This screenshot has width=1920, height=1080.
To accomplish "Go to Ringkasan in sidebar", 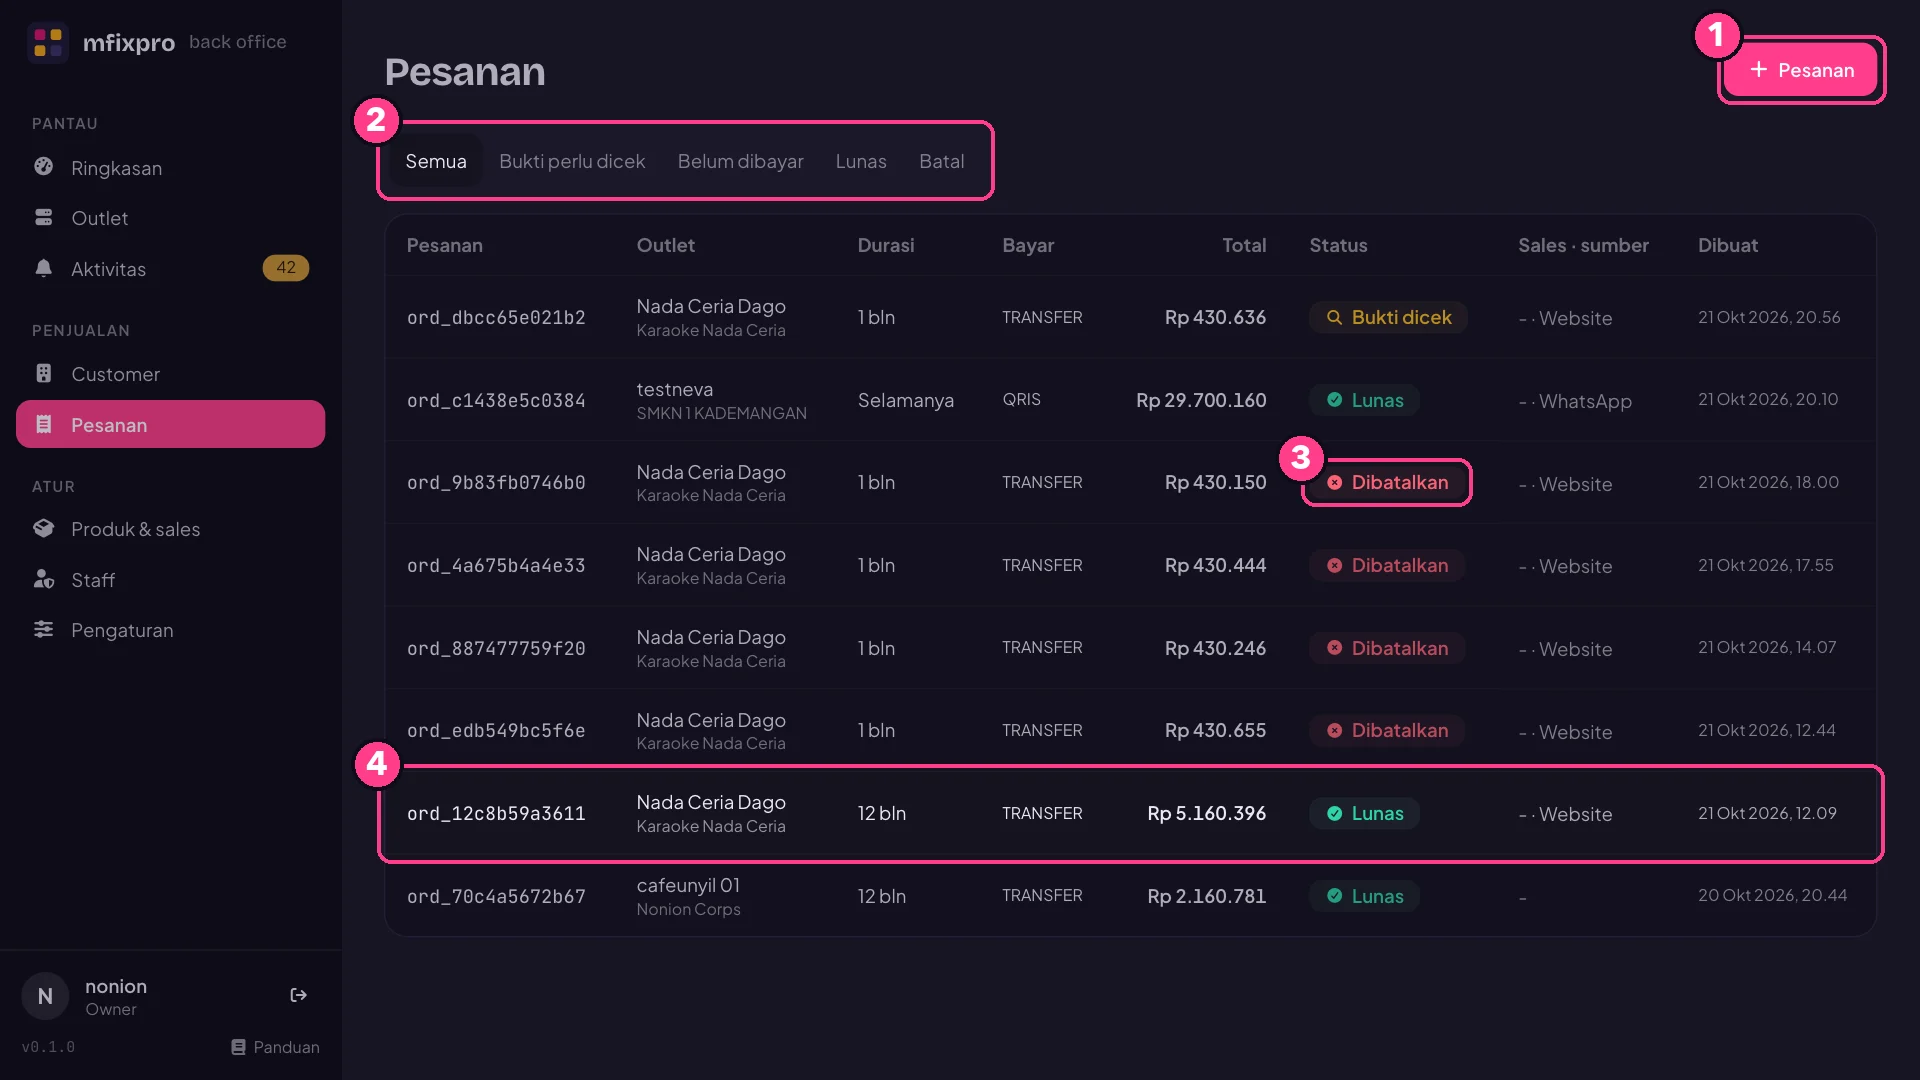I will 170,168.
